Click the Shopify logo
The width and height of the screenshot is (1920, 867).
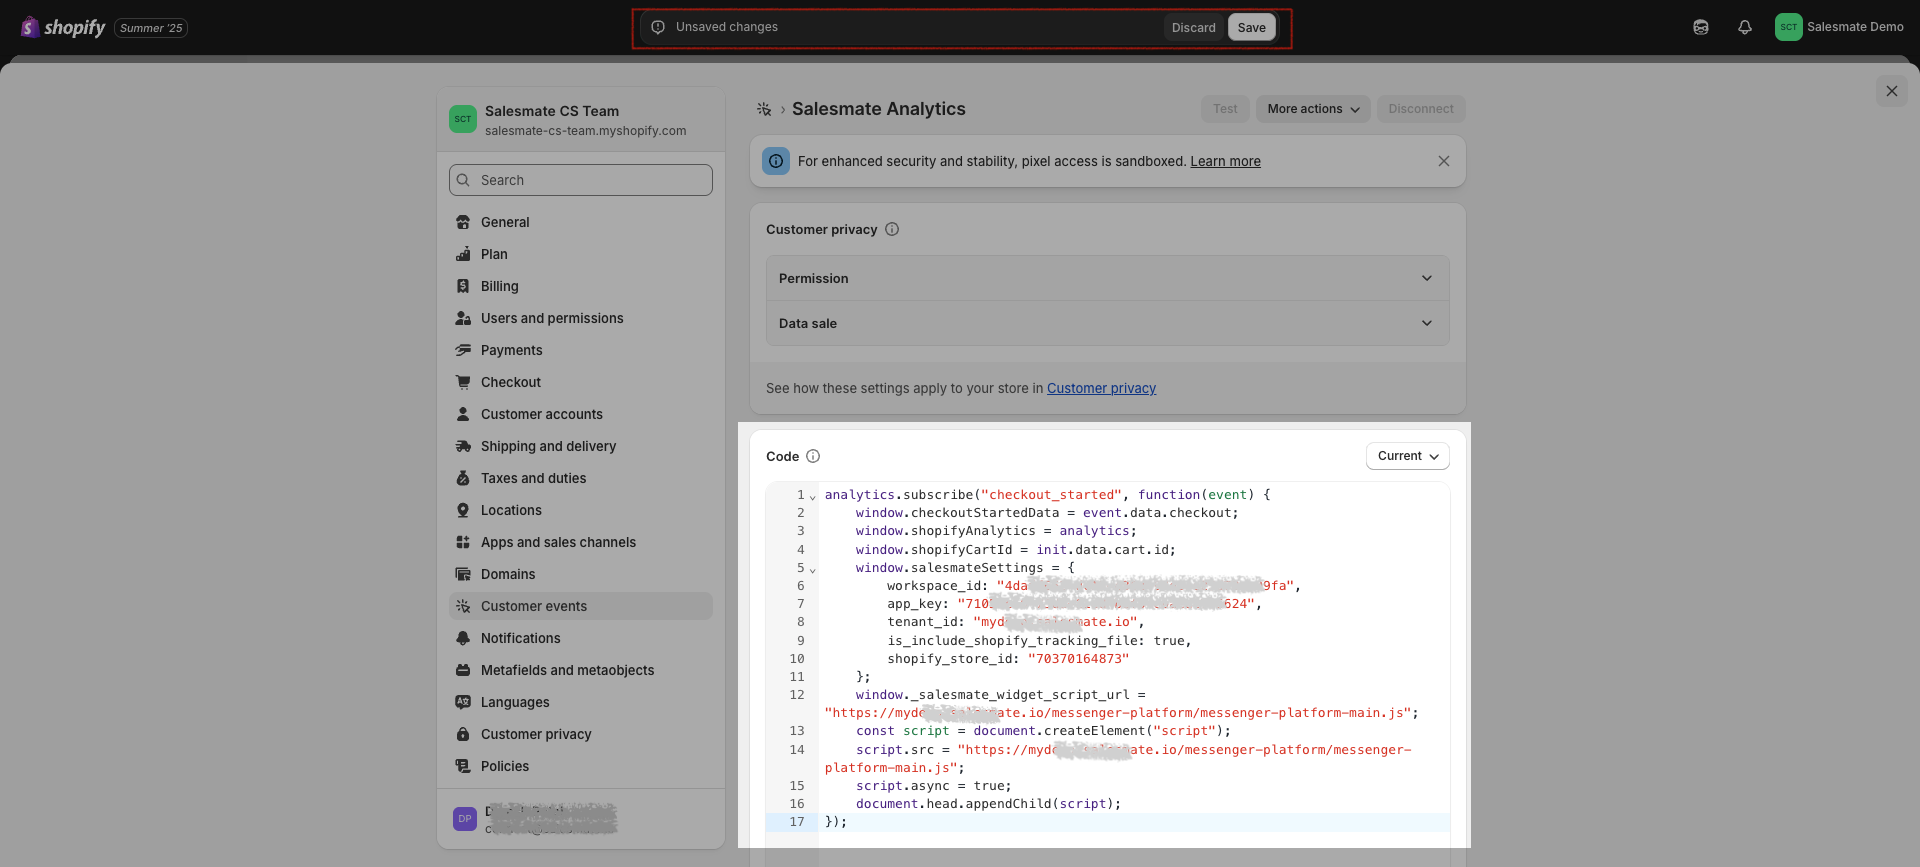(x=62, y=27)
